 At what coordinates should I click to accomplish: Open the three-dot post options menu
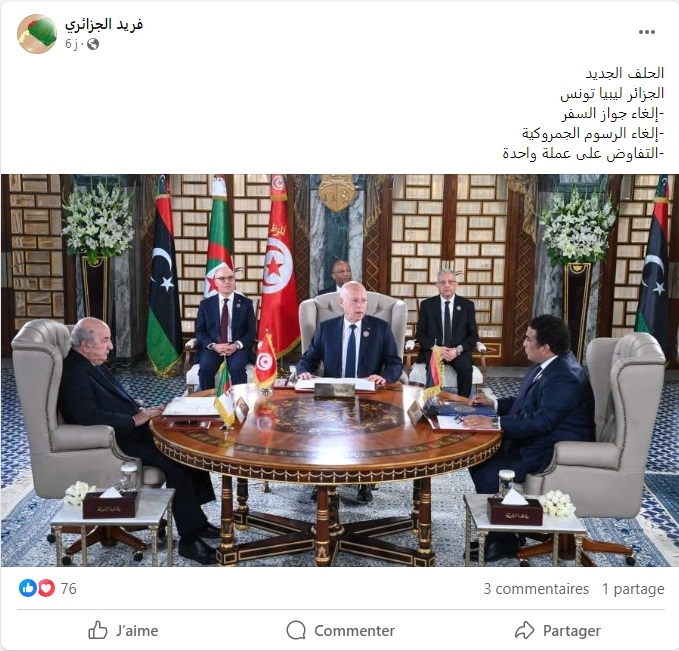point(647,32)
